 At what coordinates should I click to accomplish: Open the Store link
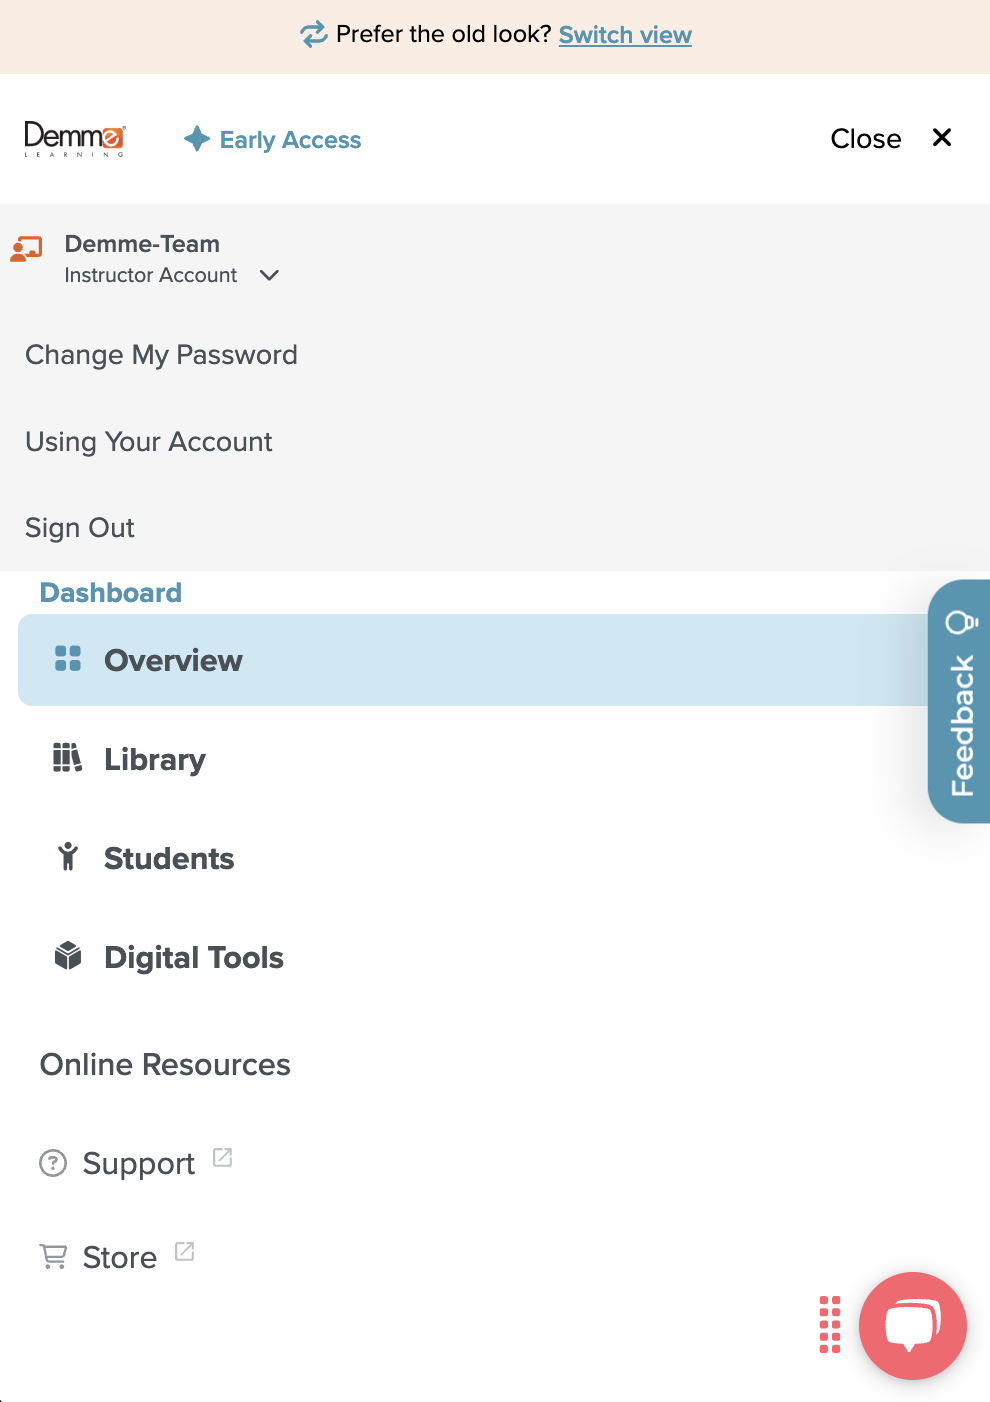120,1257
